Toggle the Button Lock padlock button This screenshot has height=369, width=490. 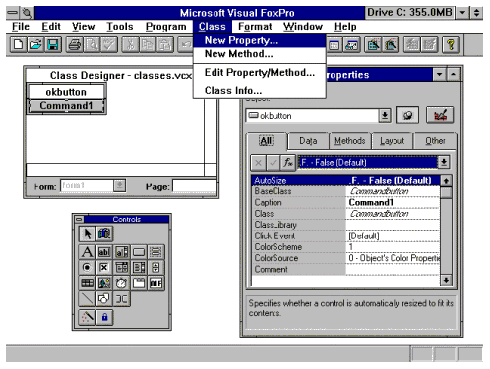104,317
